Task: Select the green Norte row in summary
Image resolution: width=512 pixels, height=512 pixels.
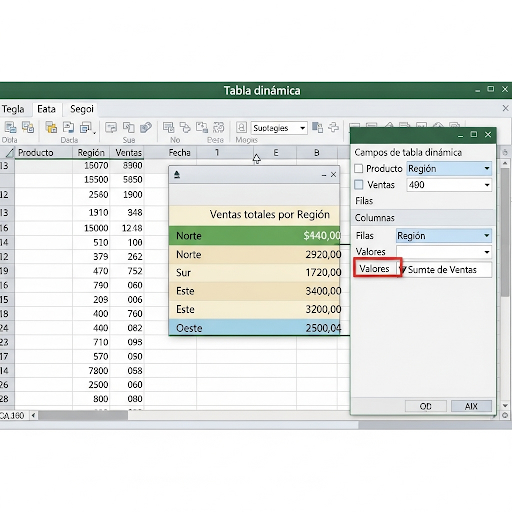Action: click(254, 236)
